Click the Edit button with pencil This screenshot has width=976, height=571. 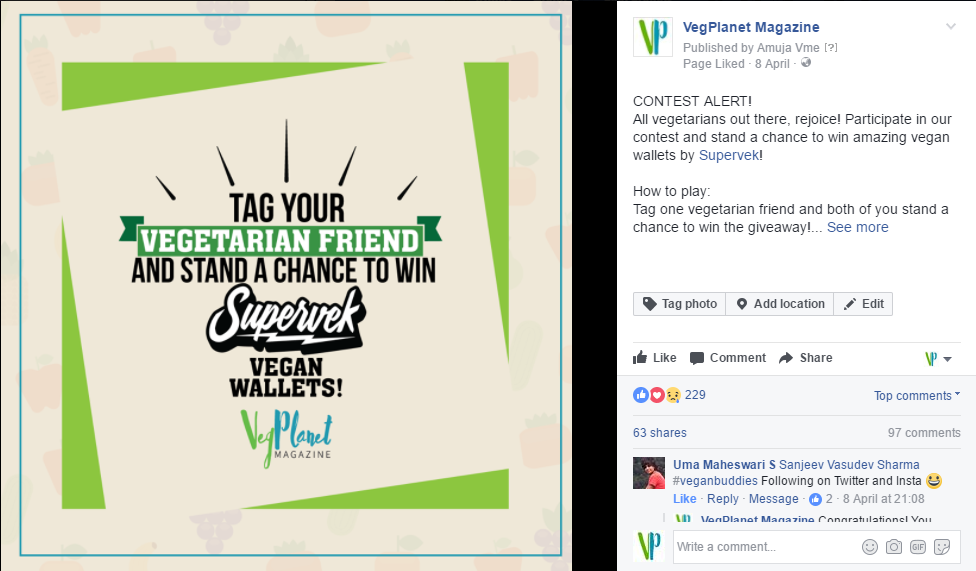coord(863,304)
